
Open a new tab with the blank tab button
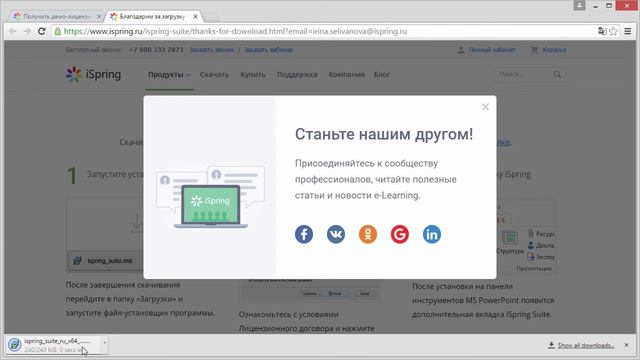point(211,17)
